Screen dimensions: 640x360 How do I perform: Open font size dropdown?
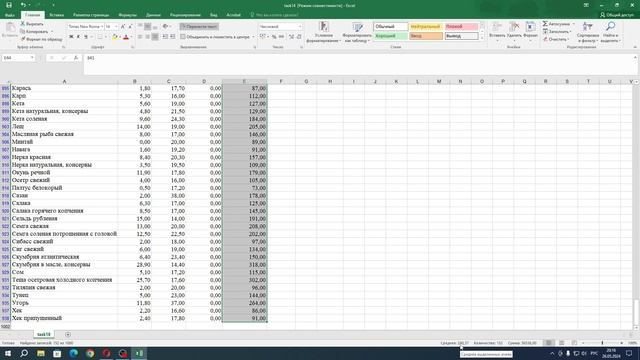point(116,27)
